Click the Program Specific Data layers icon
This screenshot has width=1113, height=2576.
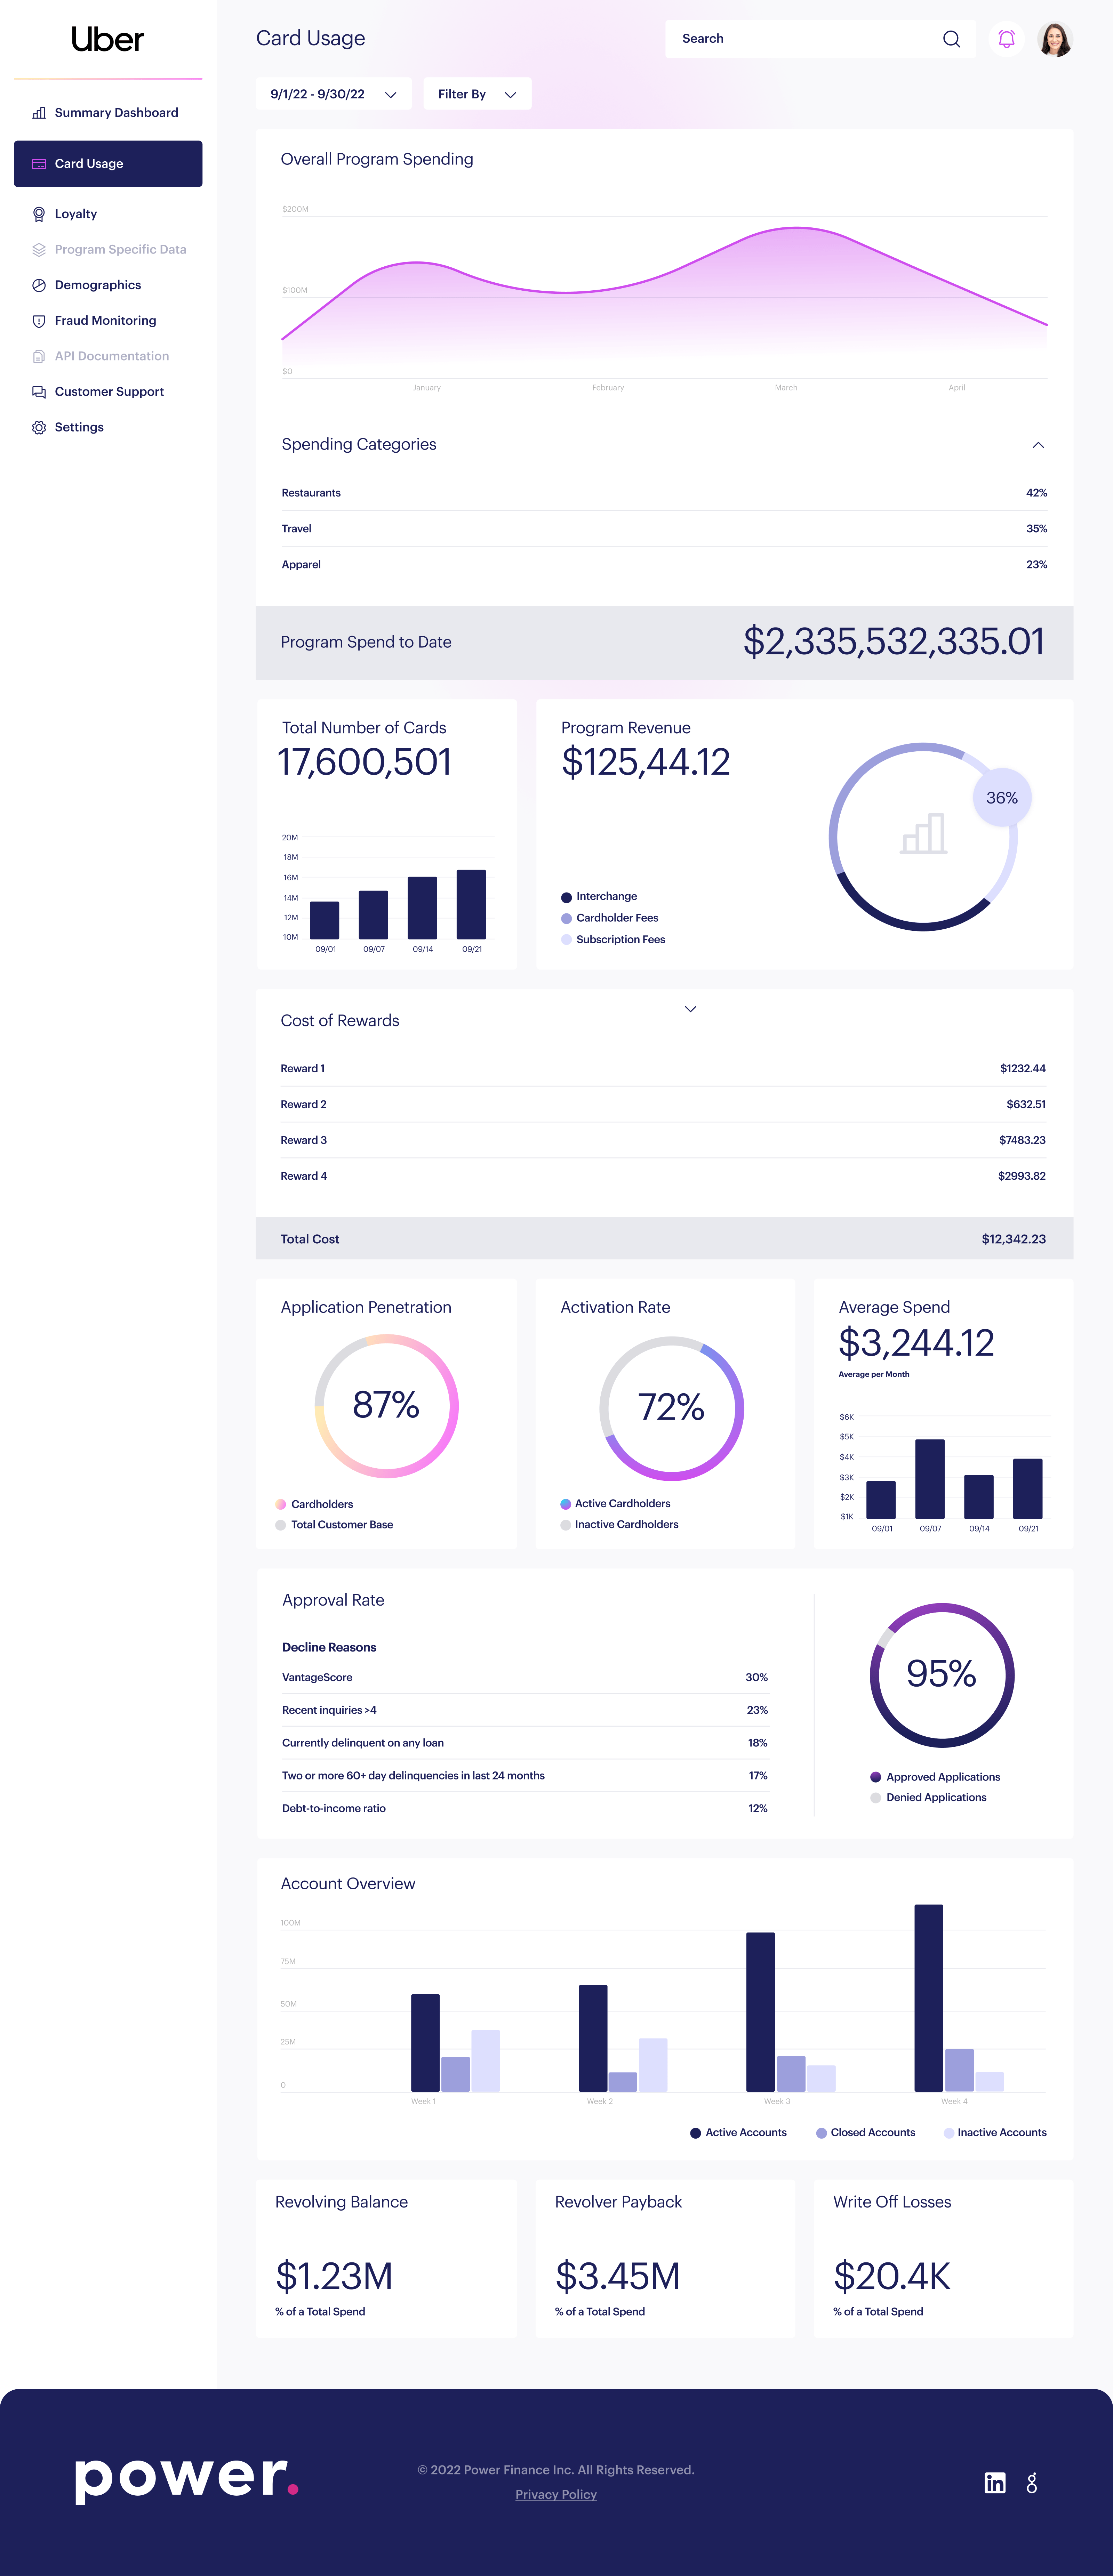(39, 250)
